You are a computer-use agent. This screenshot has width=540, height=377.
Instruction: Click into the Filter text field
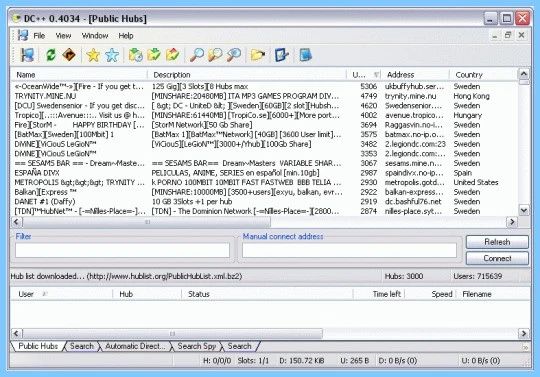[x=122, y=250]
